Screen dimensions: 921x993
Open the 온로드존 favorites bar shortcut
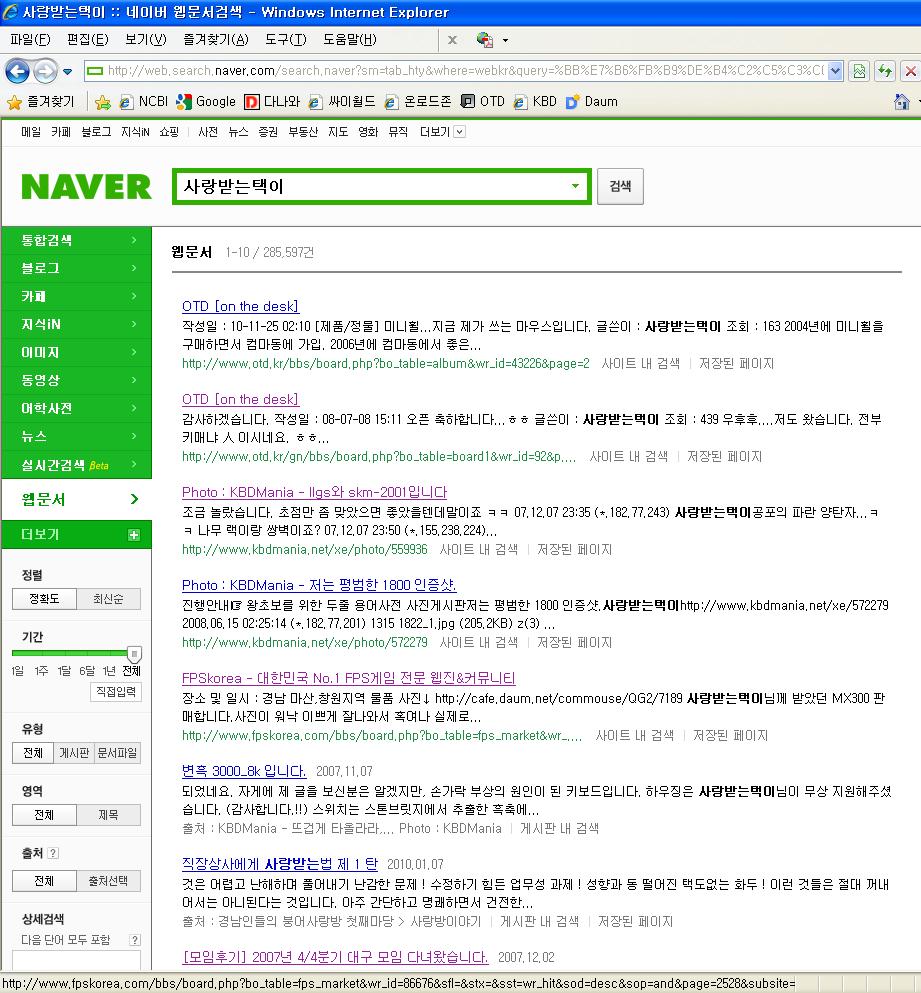[418, 101]
